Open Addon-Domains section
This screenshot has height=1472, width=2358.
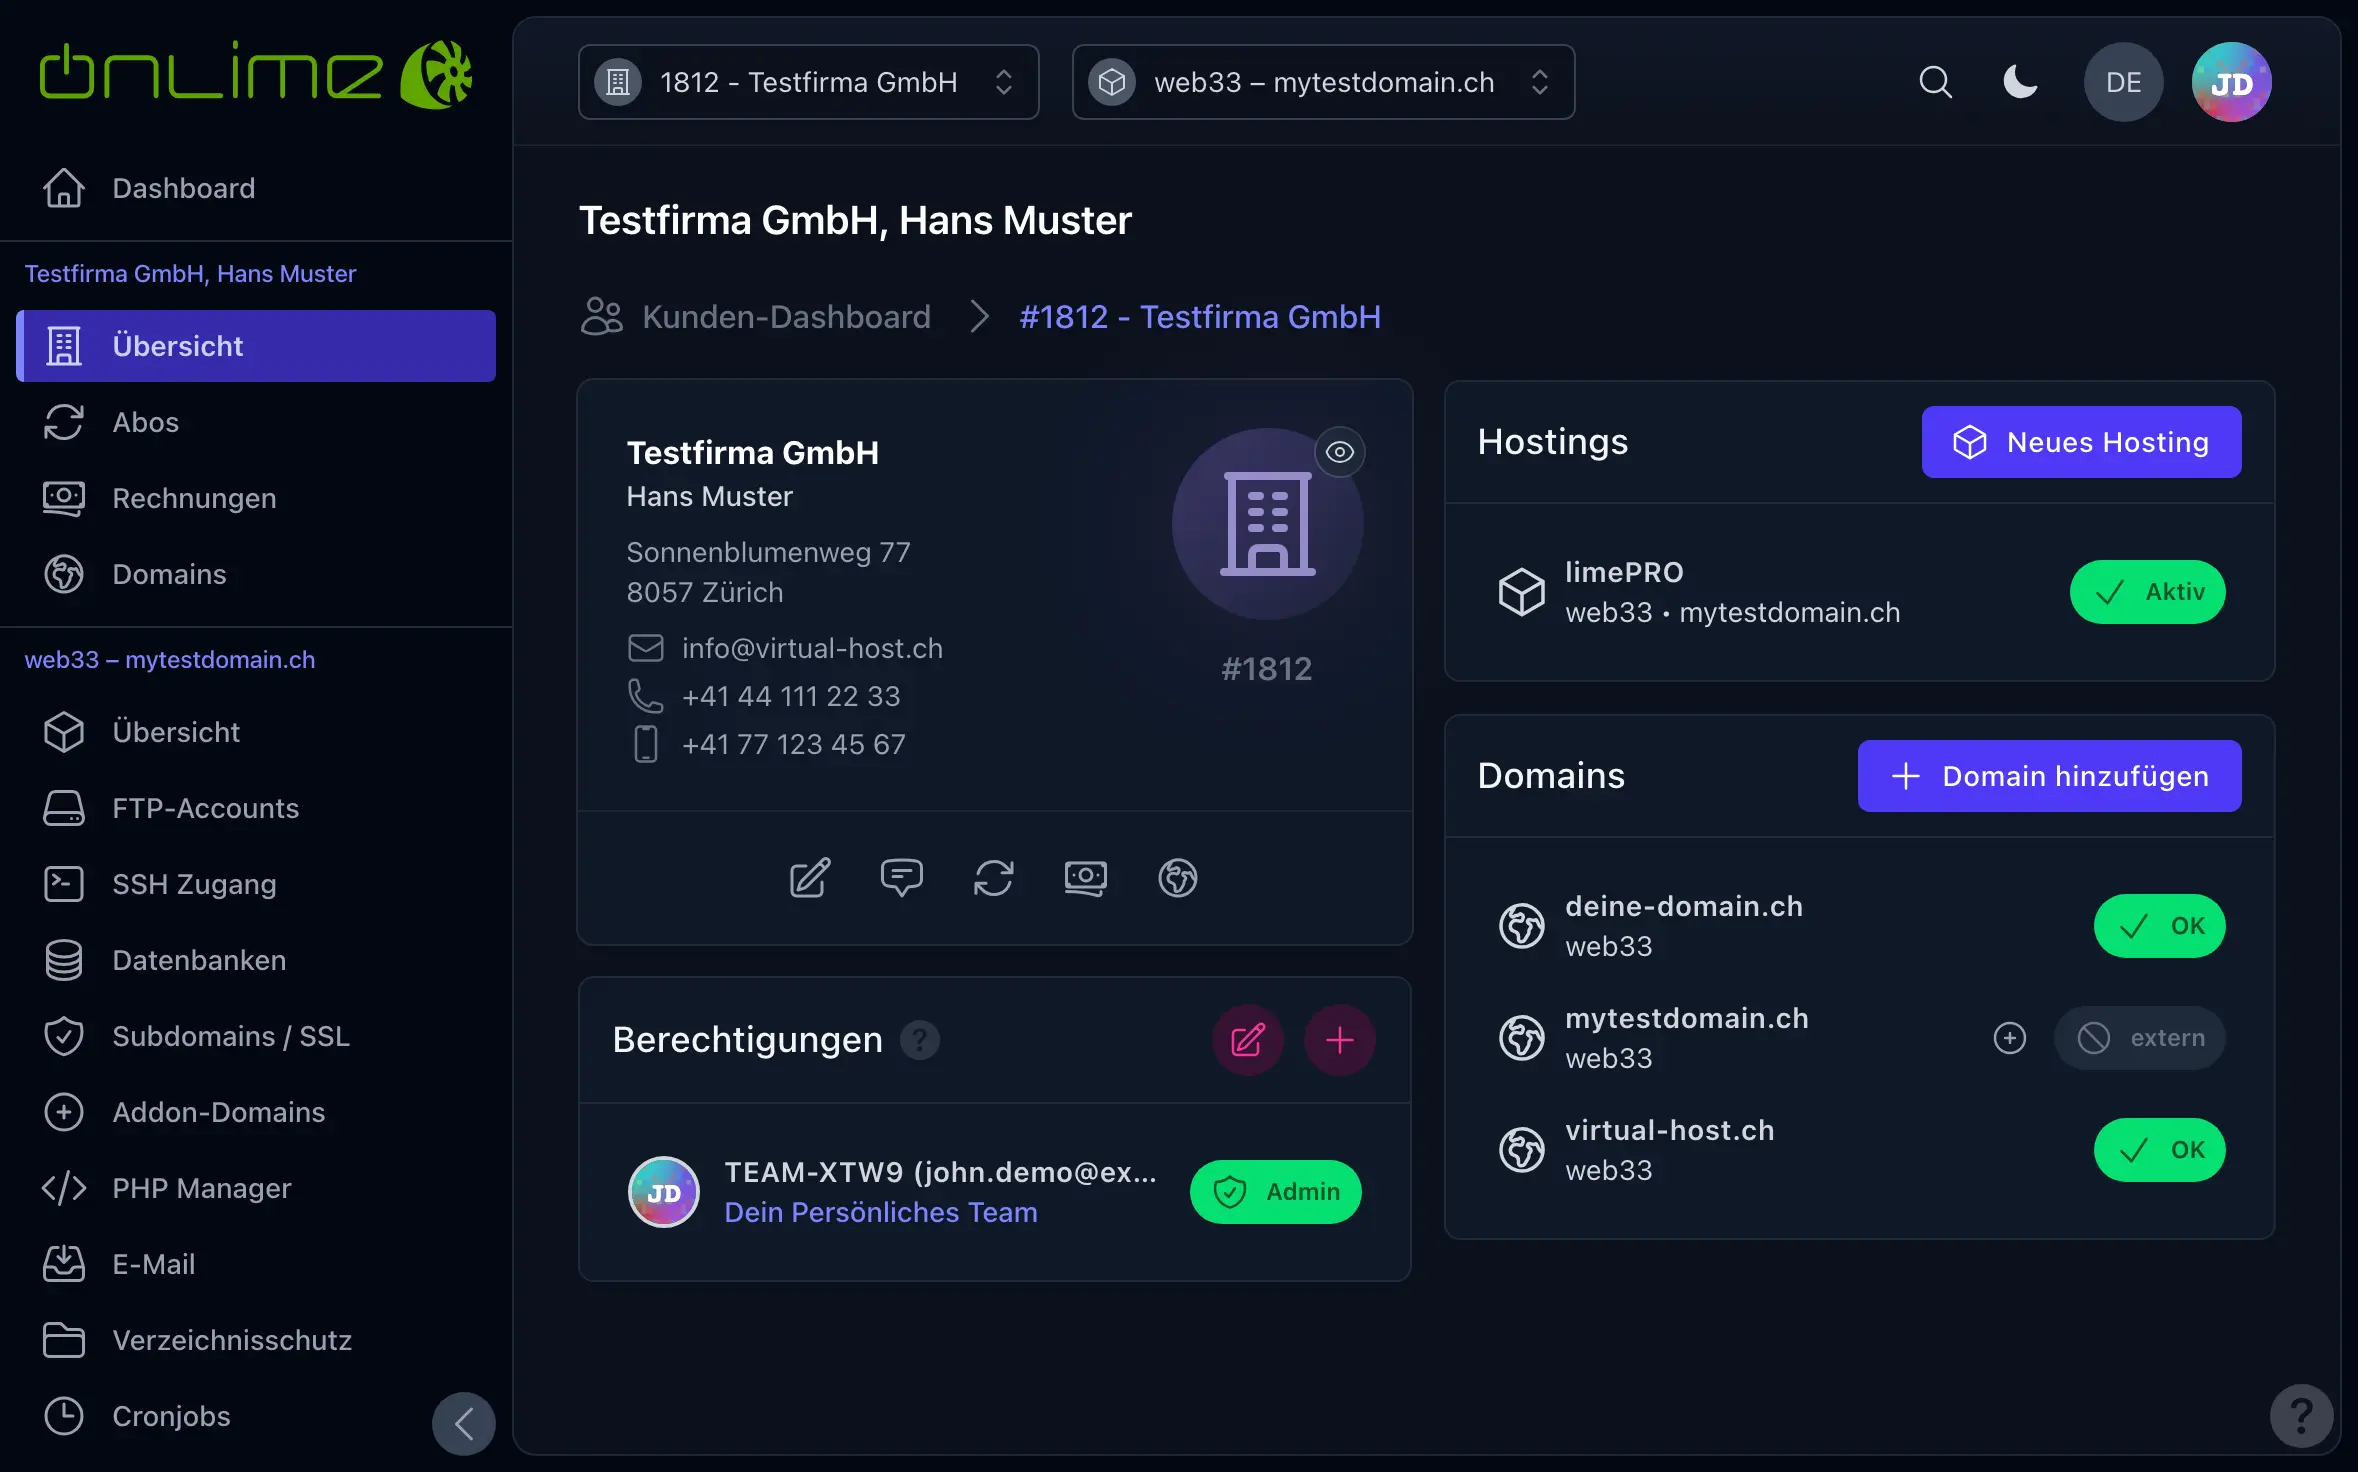click(255, 1112)
